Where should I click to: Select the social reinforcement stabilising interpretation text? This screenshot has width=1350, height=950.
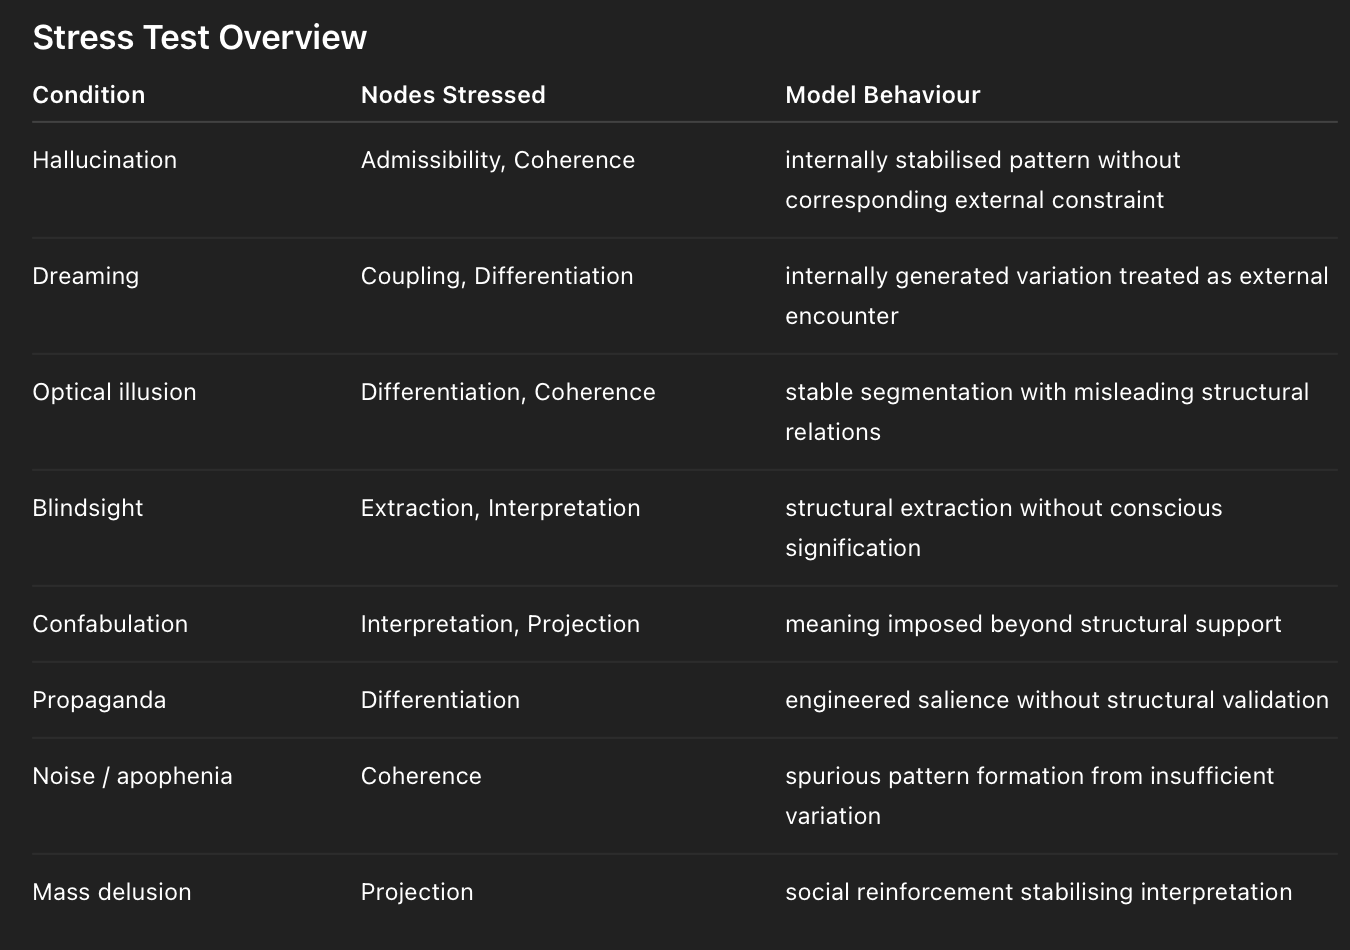click(x=1038, y=892)
